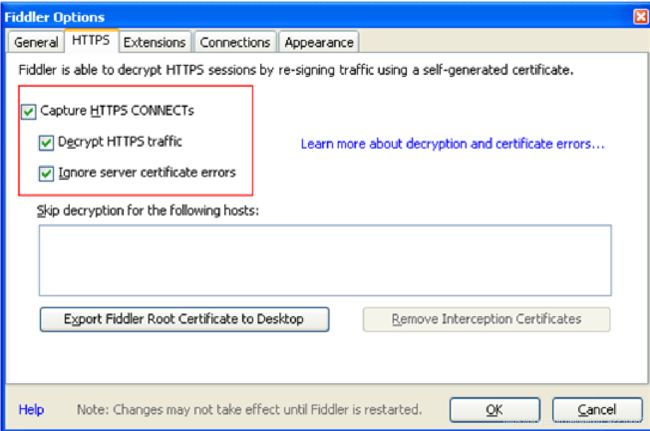This screenshot has height=431, width=650.
Task: Click the Fiddler Options title bar
Action: coord(300,17)
